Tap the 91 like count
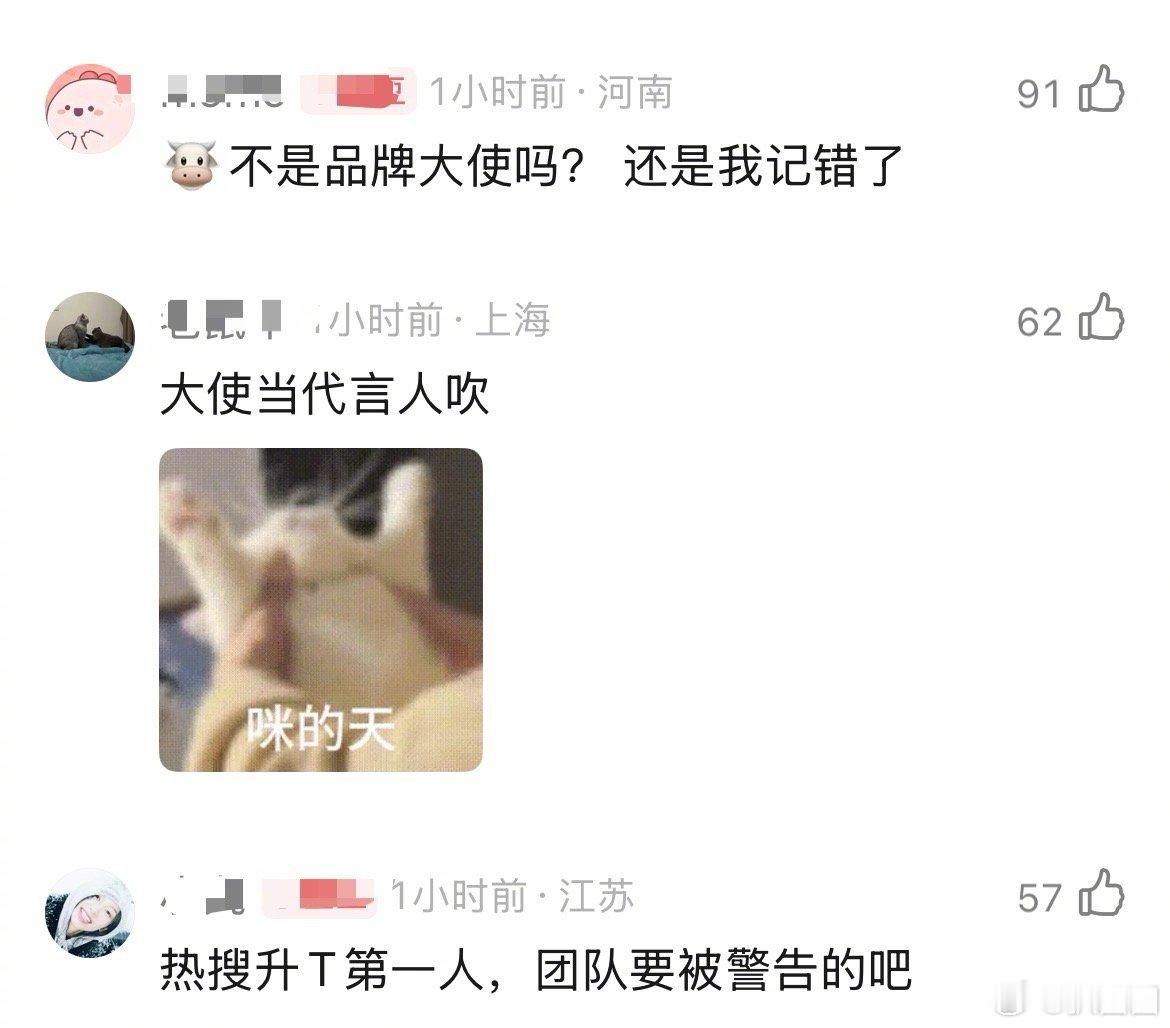This screenshot has height=1028, width=1170. pos(1039,94)
